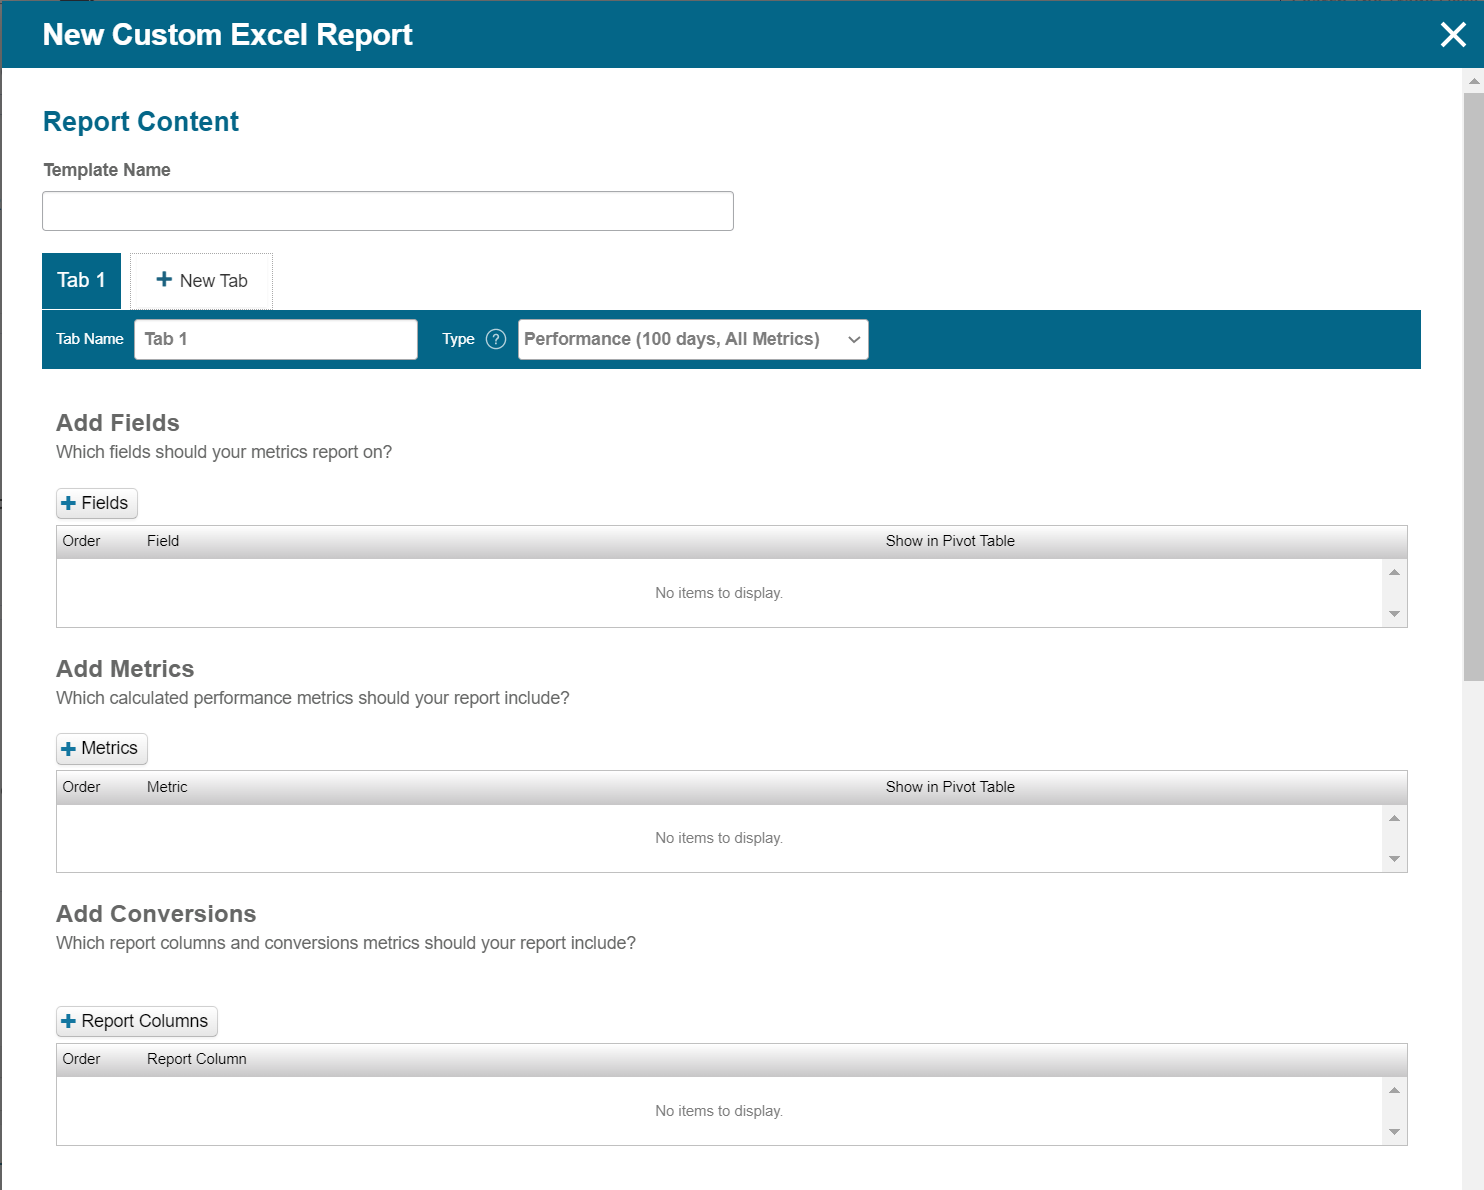The image size is (1484, 1190).
Task: Click the Order header in the Report Columns grid
Action: (82, 1059)
